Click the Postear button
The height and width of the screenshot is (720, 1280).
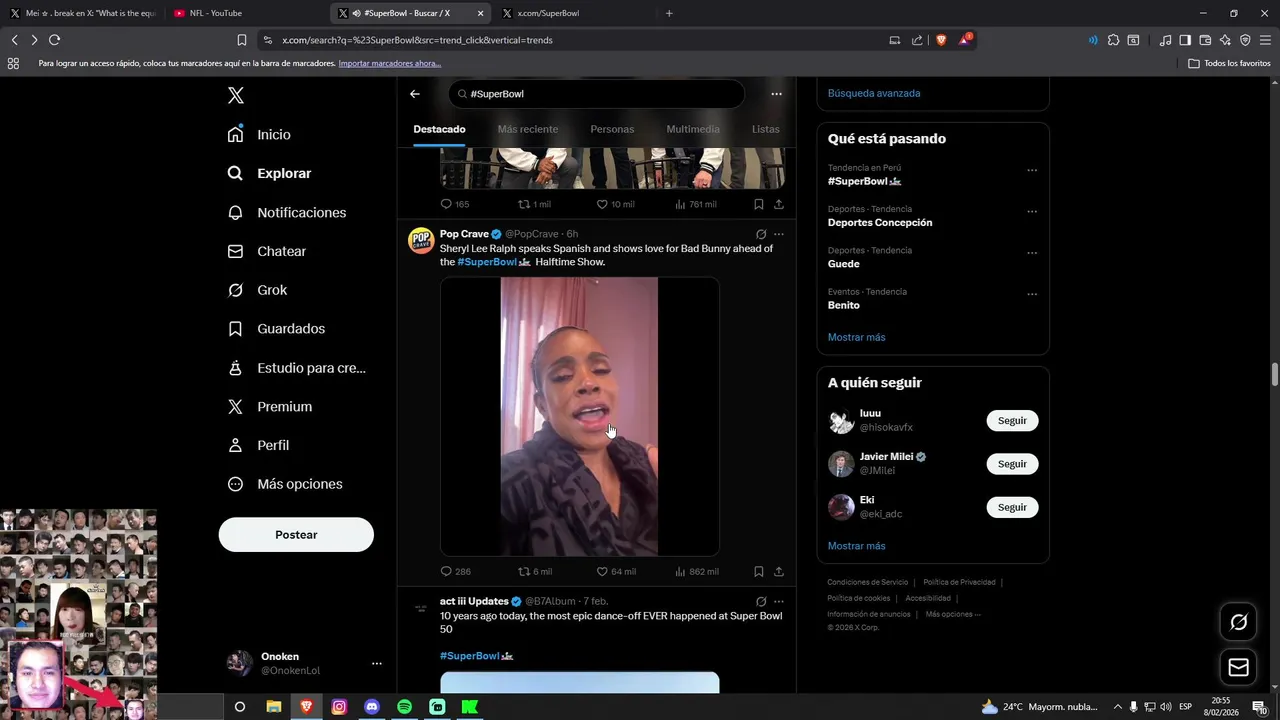tap(296, 535)
